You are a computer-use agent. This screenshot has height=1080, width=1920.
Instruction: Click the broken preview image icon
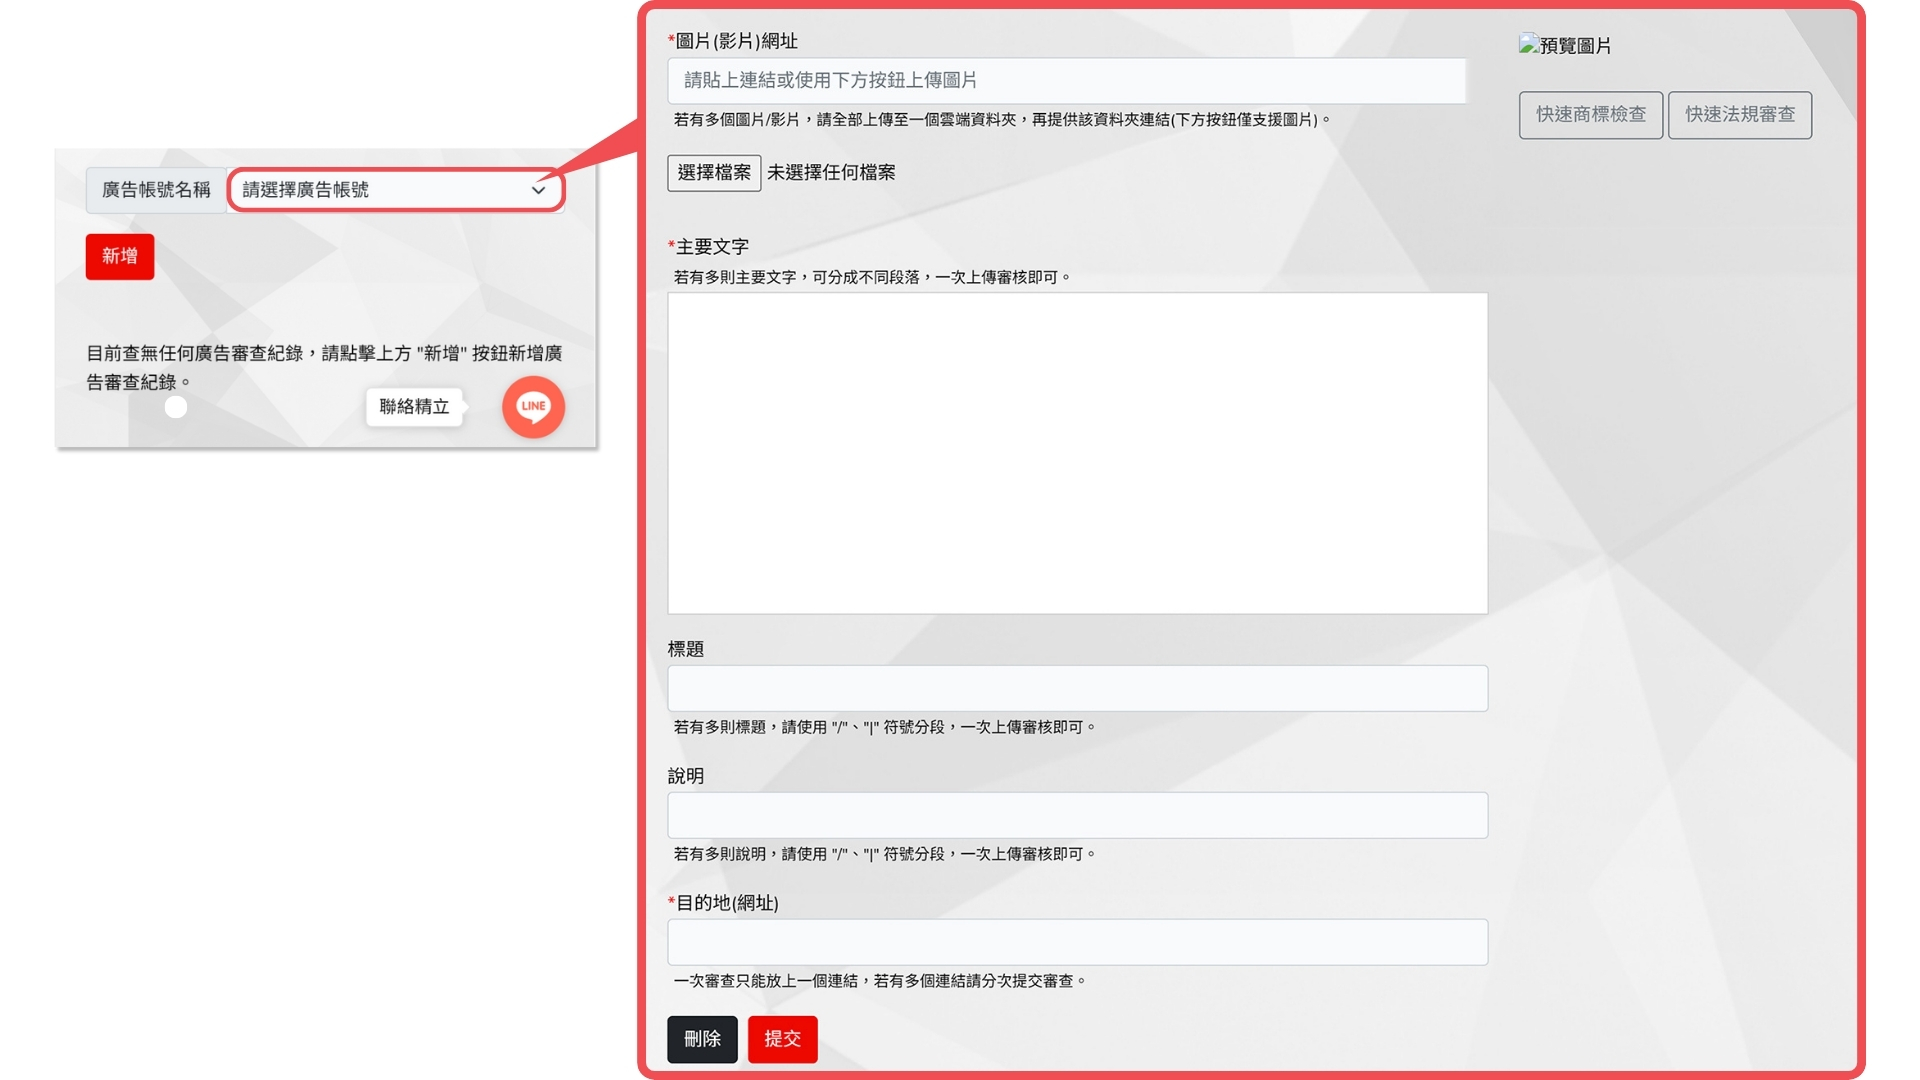click(1528, 44)
